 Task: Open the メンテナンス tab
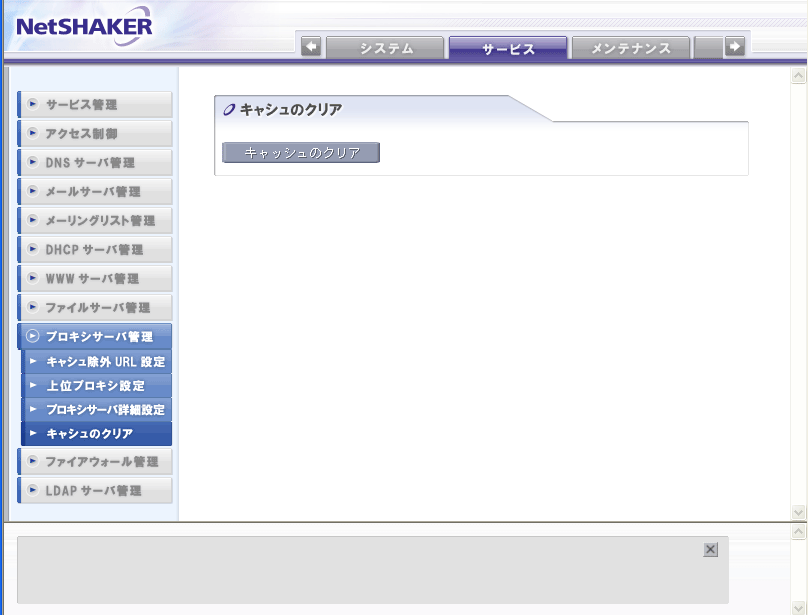pyautogui.click(x=630, y=48)
